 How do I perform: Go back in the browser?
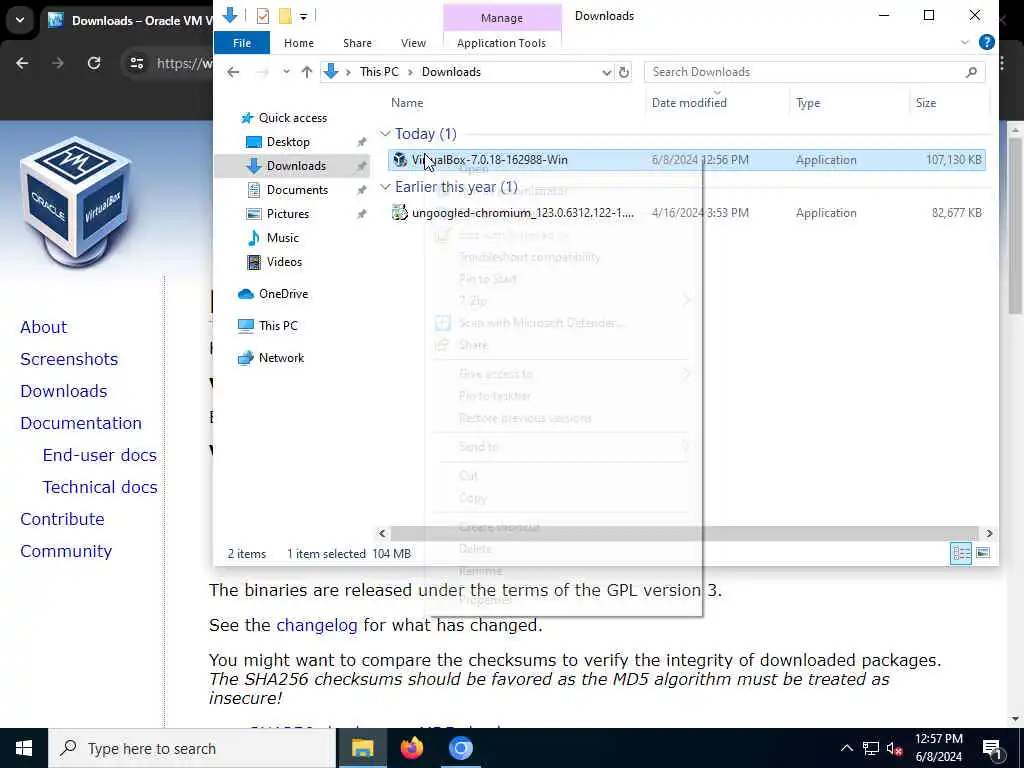[22, 63]
